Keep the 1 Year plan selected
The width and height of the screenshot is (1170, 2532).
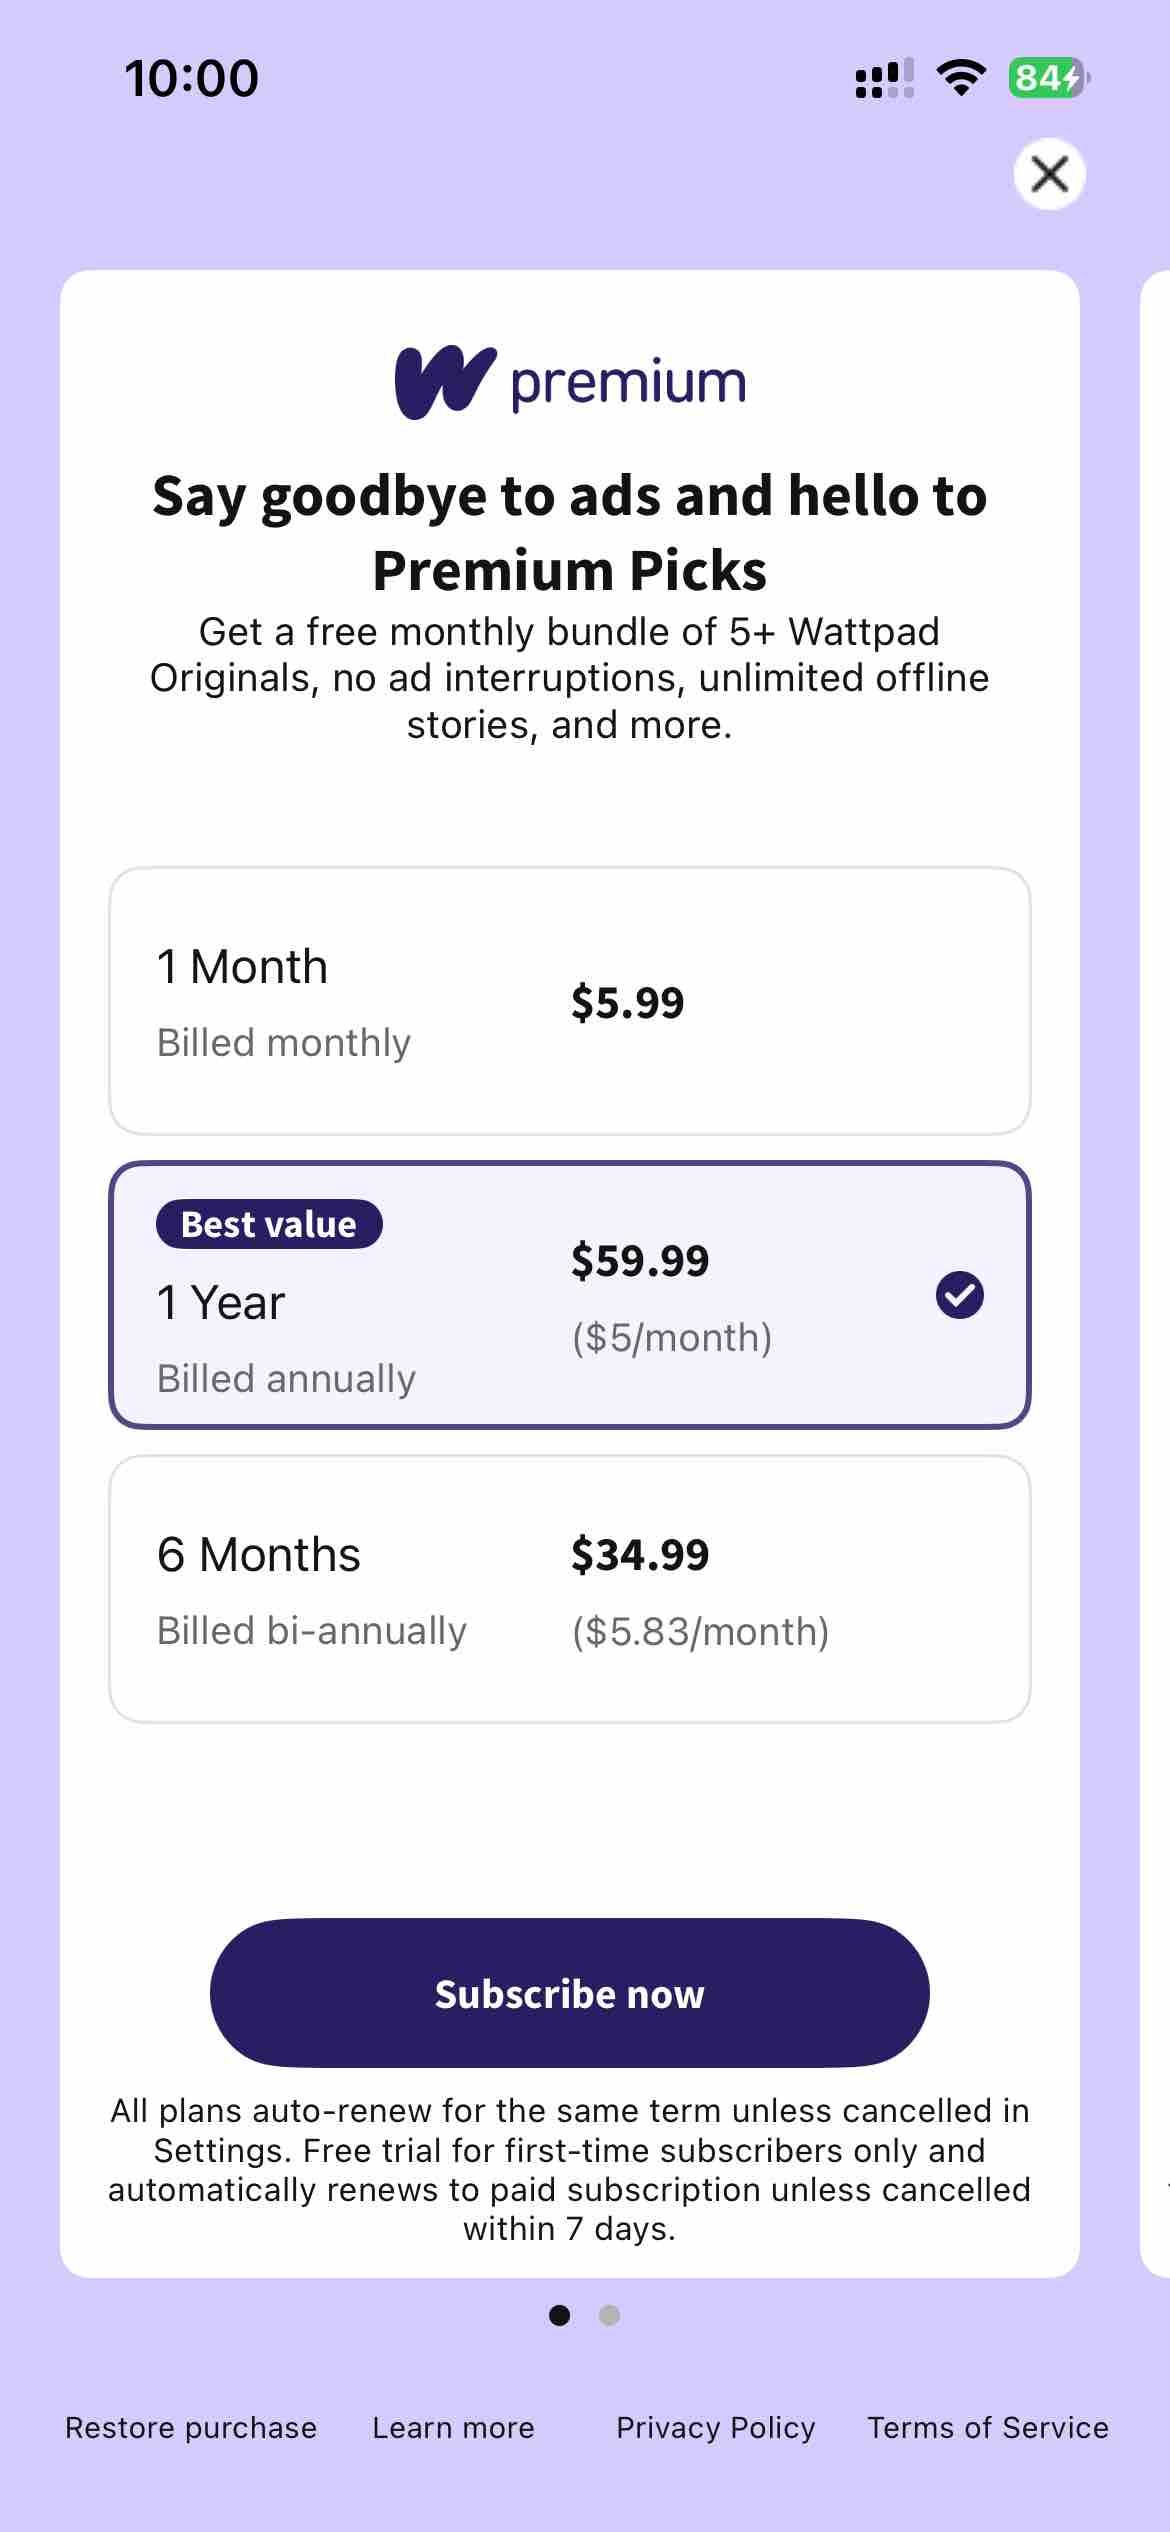568,1293
